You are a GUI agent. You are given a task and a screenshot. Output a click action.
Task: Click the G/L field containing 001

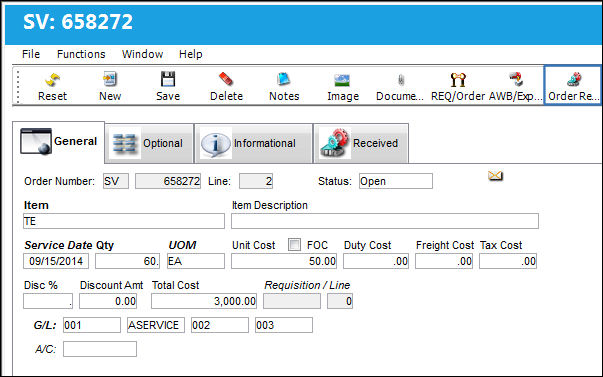(92, 325)
